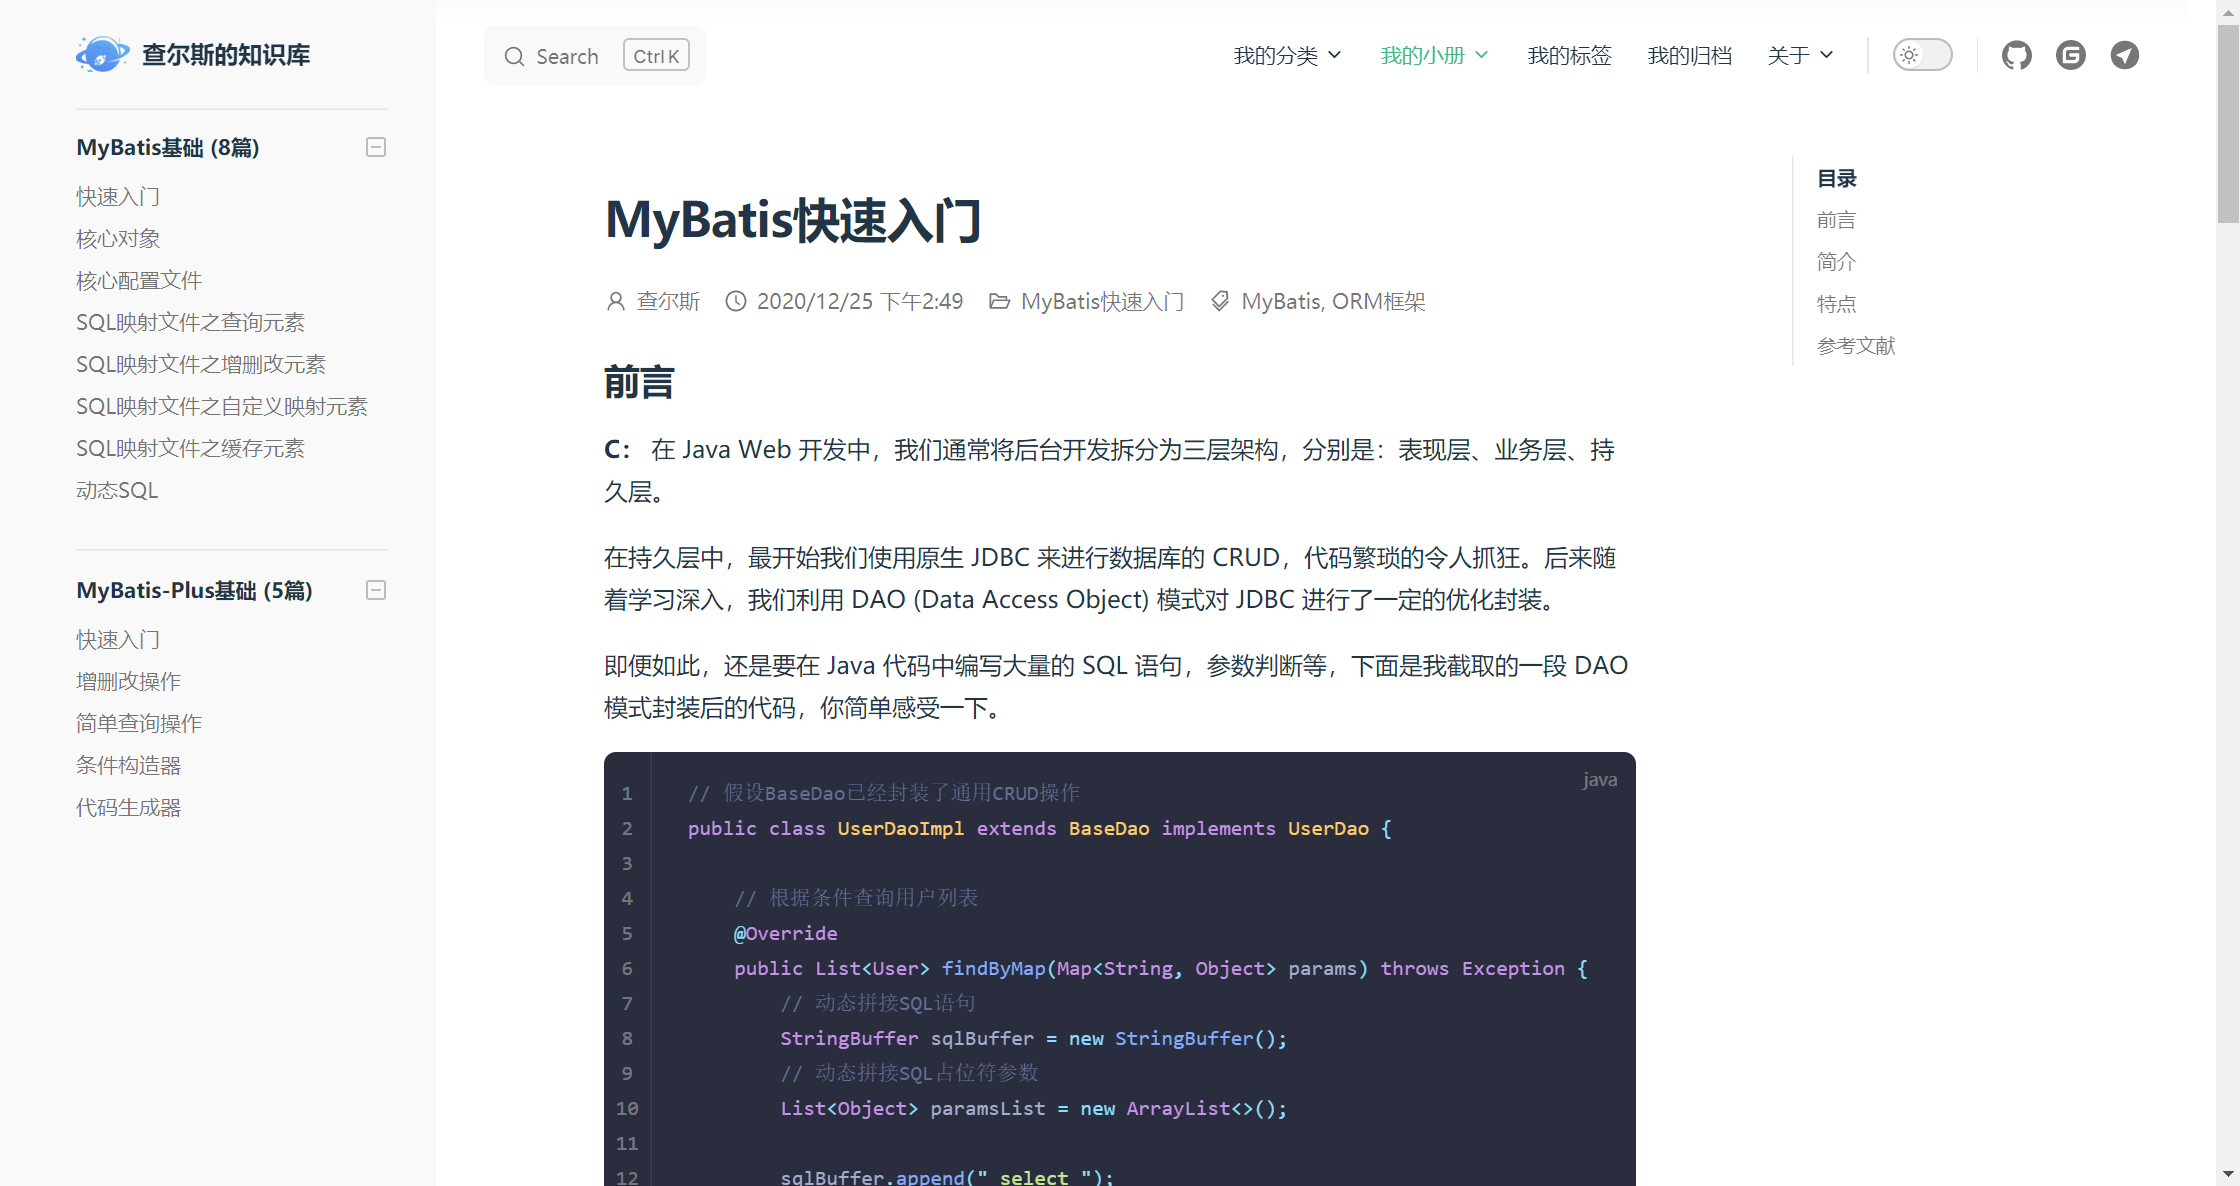Jump to 参考文献 in table of contents
This screenshot has height=1186, width=2240.
click(1856, 345)
